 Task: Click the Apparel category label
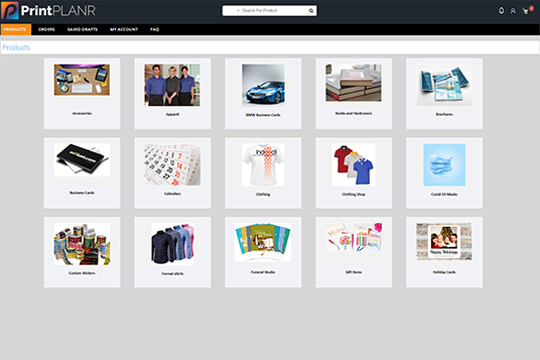point(172,114)
